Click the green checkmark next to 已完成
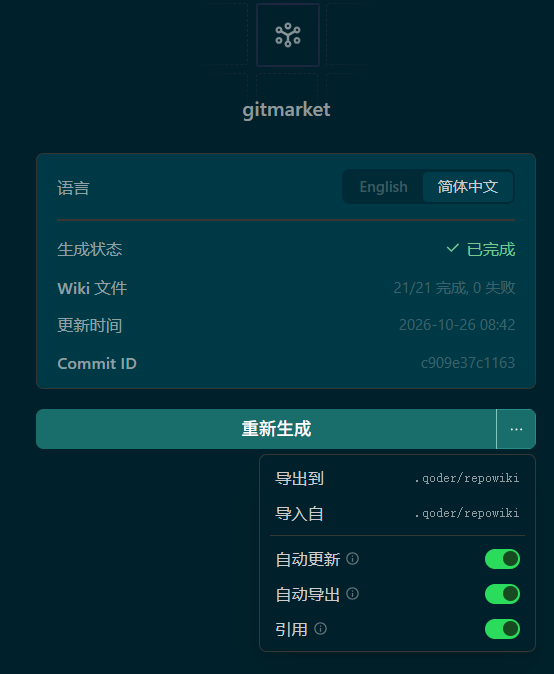Image resolution: width=554 pixels, height=674 pixels. (x=453, y=248)
